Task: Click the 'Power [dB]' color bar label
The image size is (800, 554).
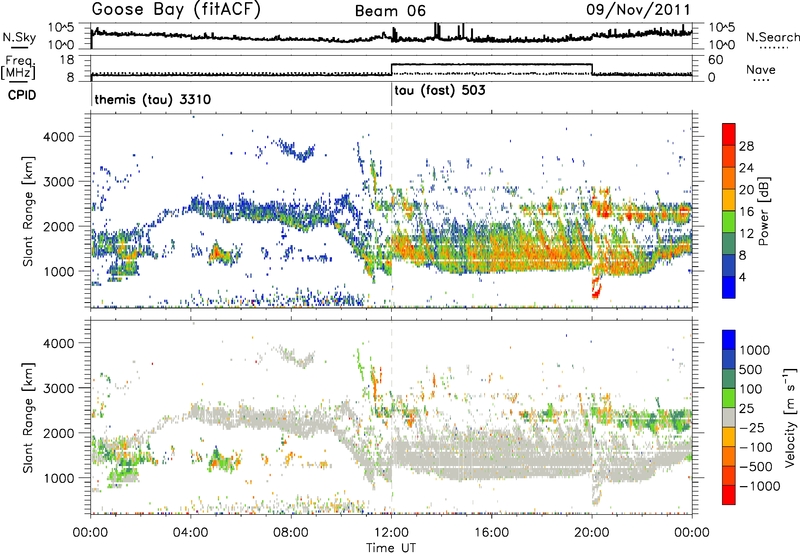Action: (763, 211)
